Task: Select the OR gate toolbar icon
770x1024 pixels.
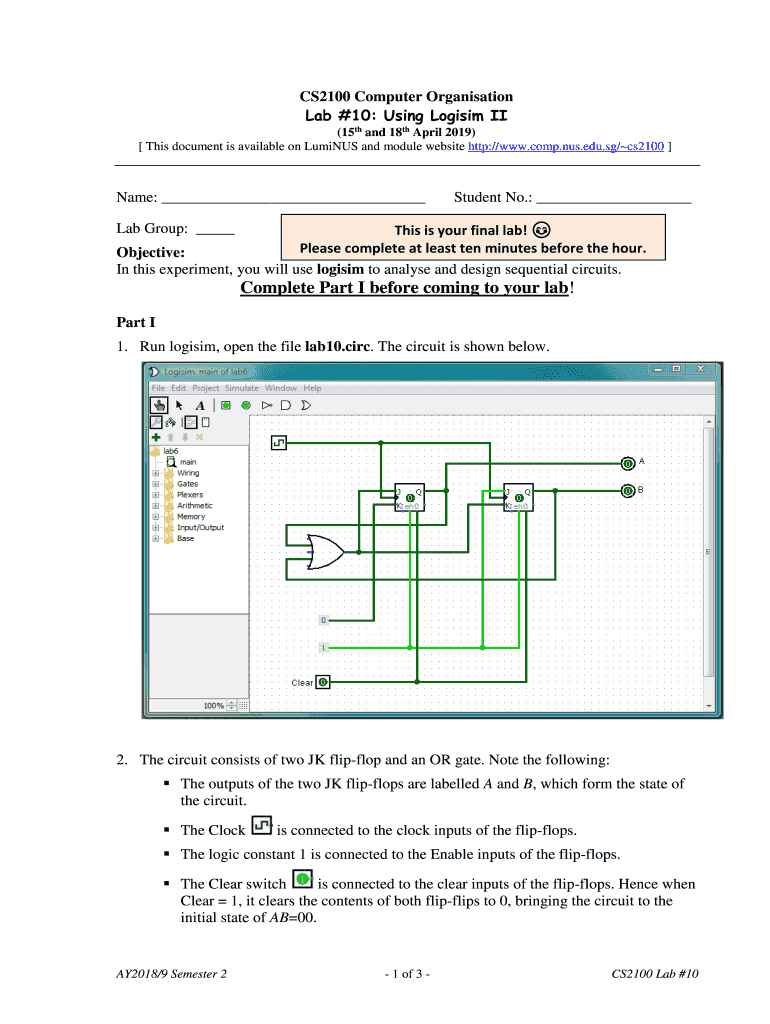Action: click(306, 405)
